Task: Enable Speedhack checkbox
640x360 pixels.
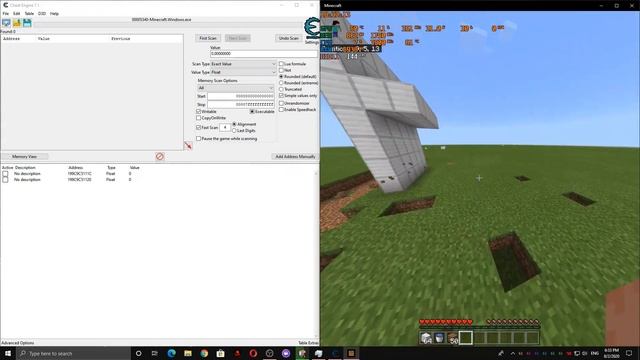Action: pyautogui.click(x=281, y=109)
